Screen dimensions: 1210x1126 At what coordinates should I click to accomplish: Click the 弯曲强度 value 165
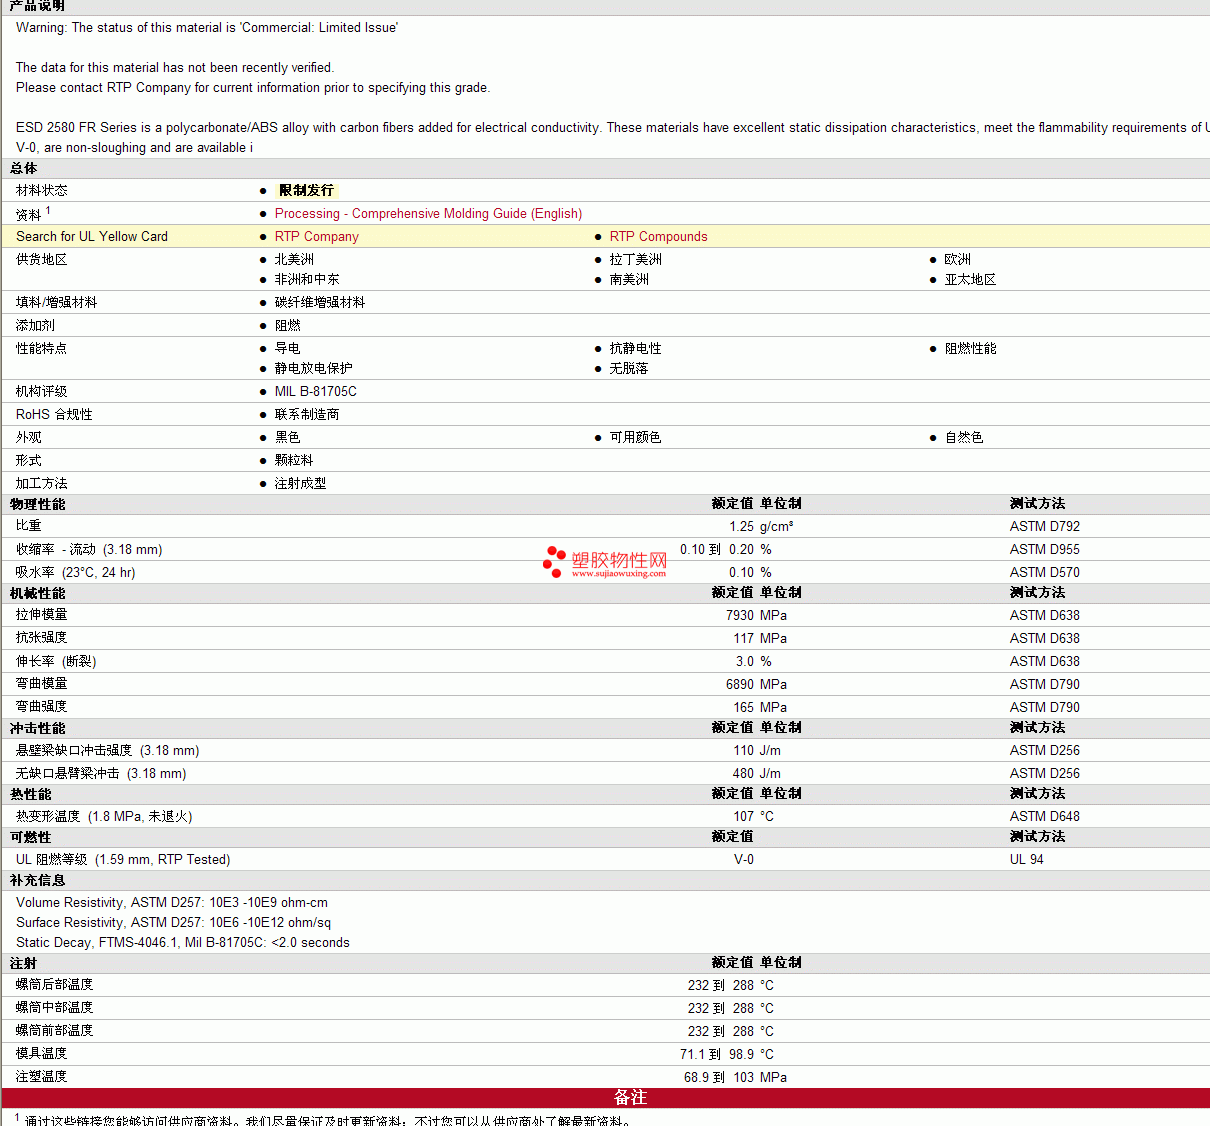[744, 707]
